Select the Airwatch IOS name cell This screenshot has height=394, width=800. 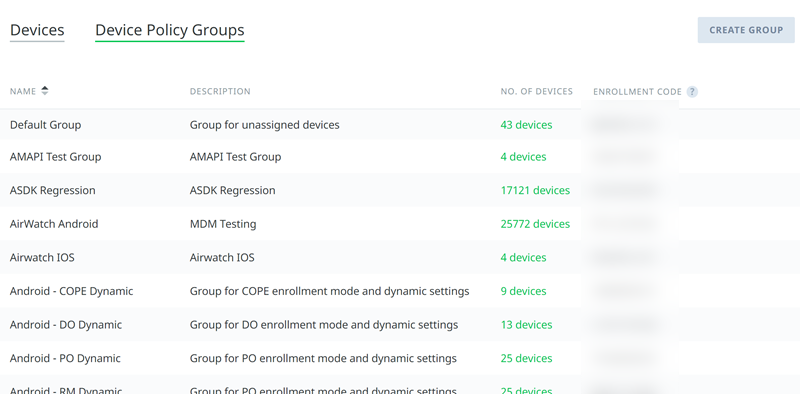coord(42,258)
